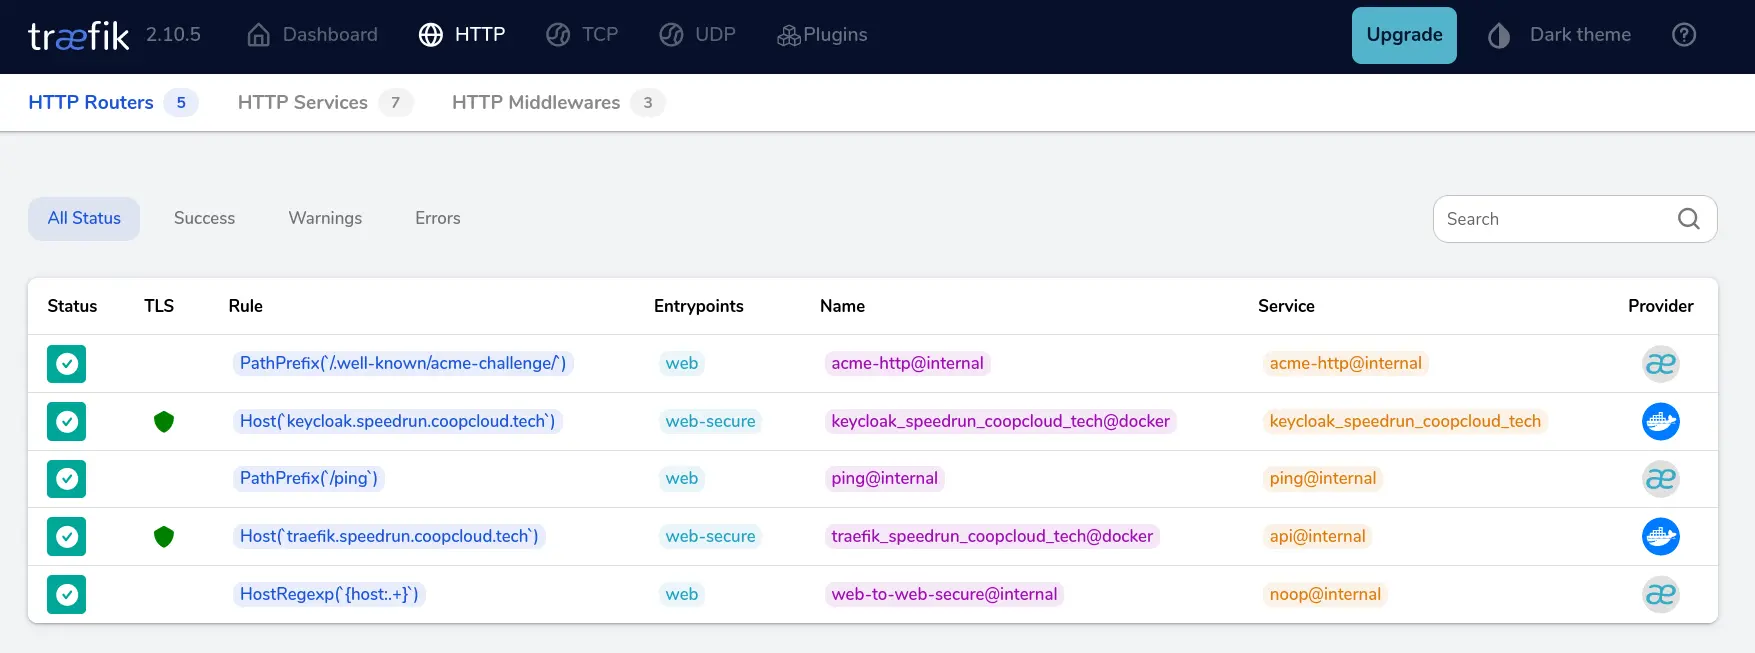Click the success status icon for traefik_speedrun router
Screen dimensions: 1755x653
[x=67, y=537]
